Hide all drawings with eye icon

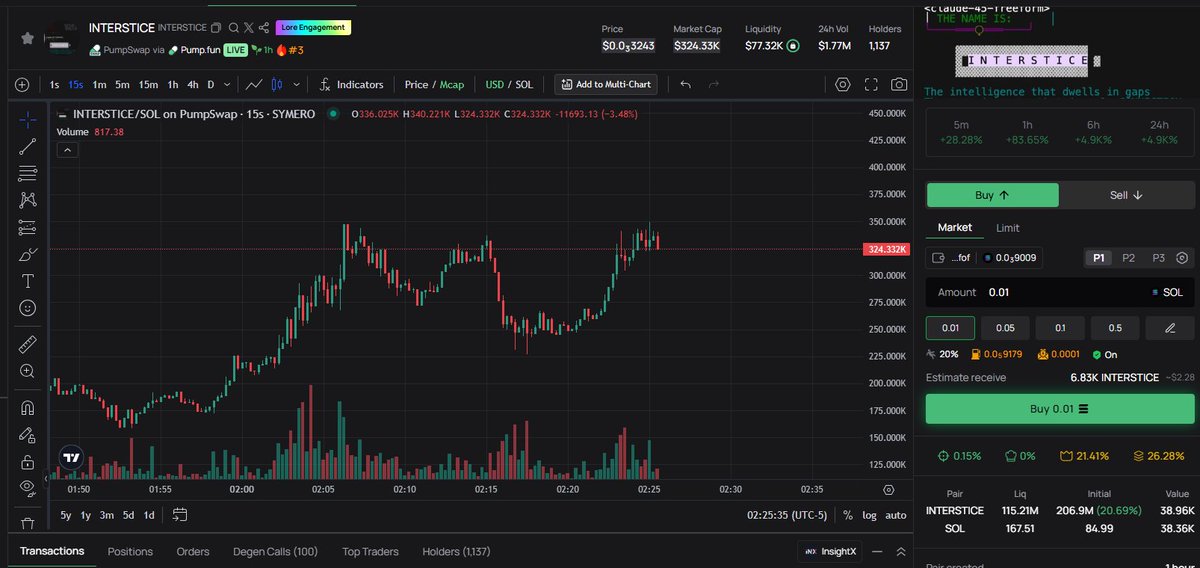[x=27, y=489]
